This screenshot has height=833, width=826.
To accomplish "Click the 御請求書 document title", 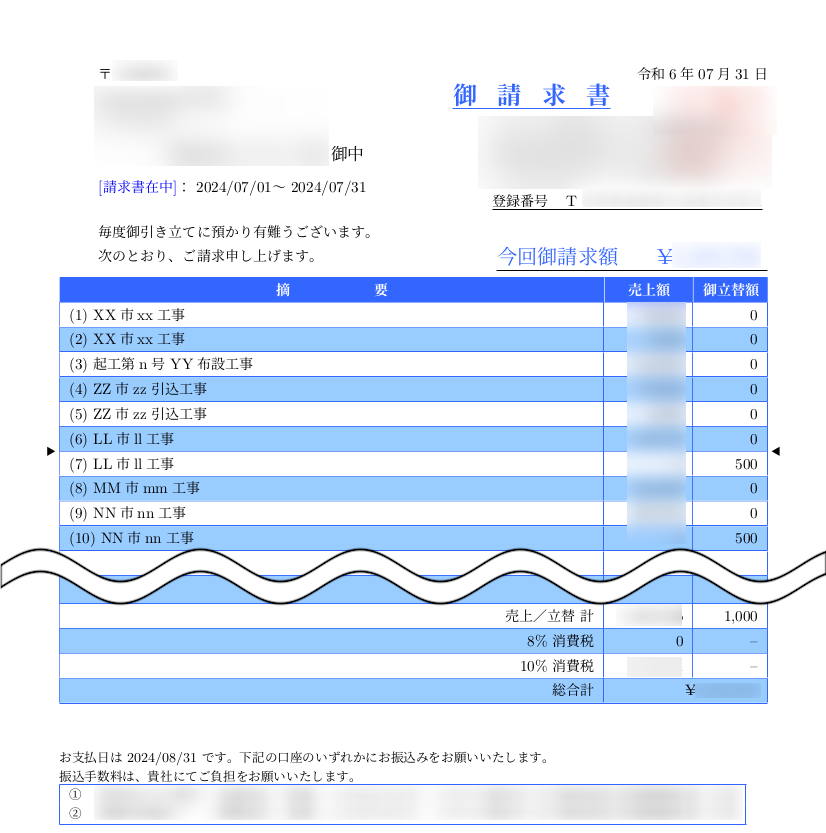I will pyautogui.click(x=531, y=97).
